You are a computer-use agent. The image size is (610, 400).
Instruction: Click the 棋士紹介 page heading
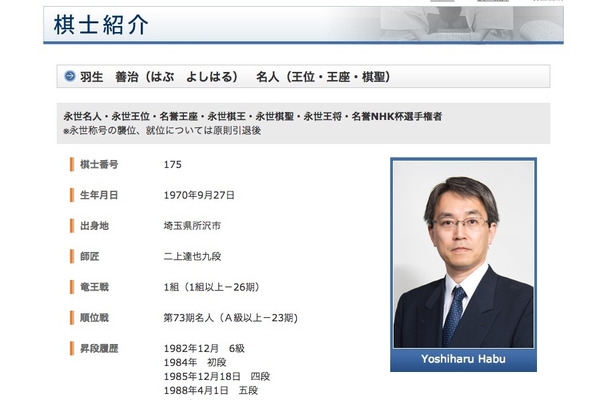101,25
